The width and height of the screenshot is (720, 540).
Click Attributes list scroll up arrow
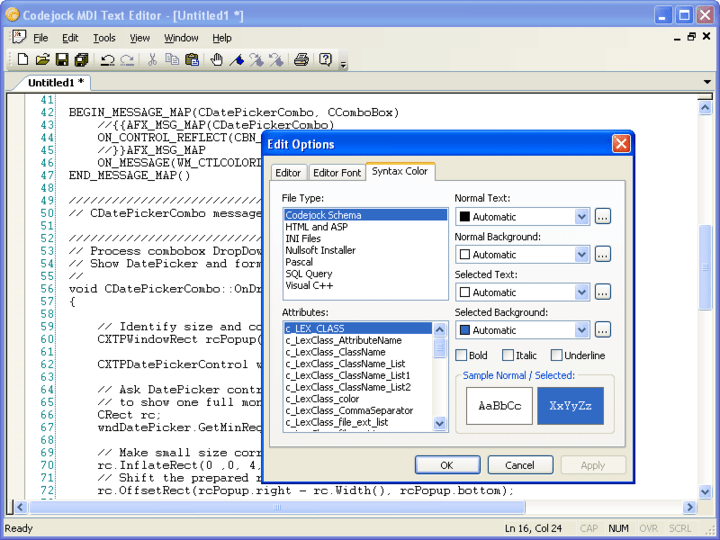(439, 329)
